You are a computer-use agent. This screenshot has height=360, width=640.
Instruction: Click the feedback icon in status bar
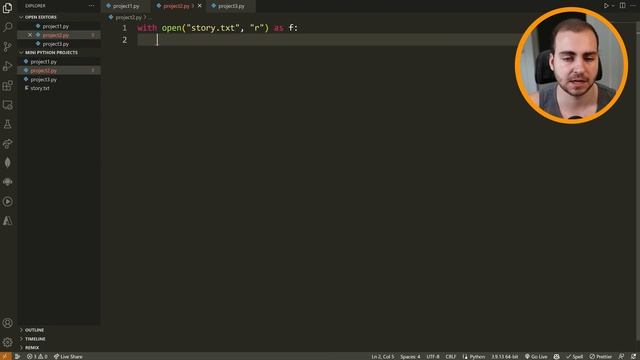pos(621,356)
